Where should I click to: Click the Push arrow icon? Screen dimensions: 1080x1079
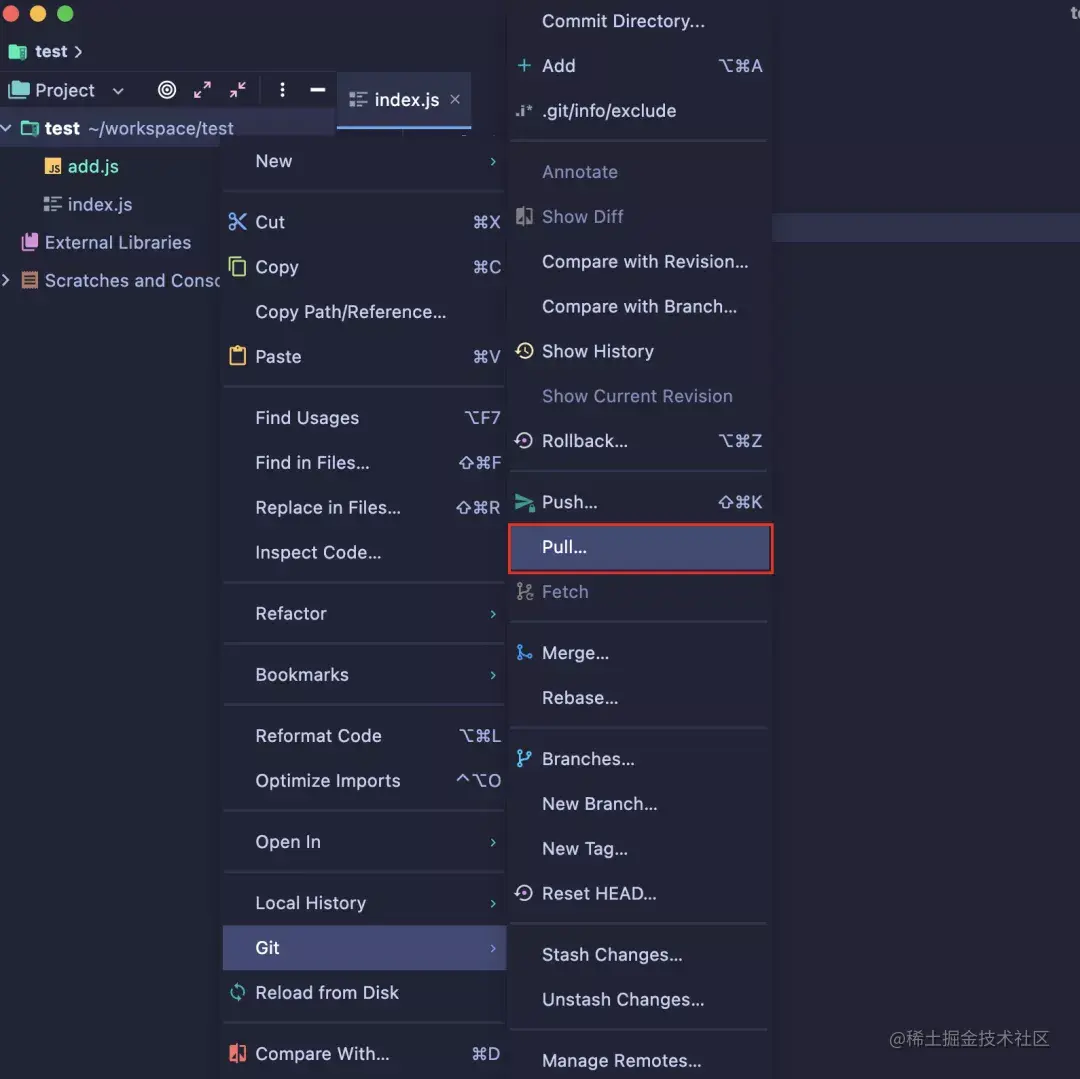(524, 503)
